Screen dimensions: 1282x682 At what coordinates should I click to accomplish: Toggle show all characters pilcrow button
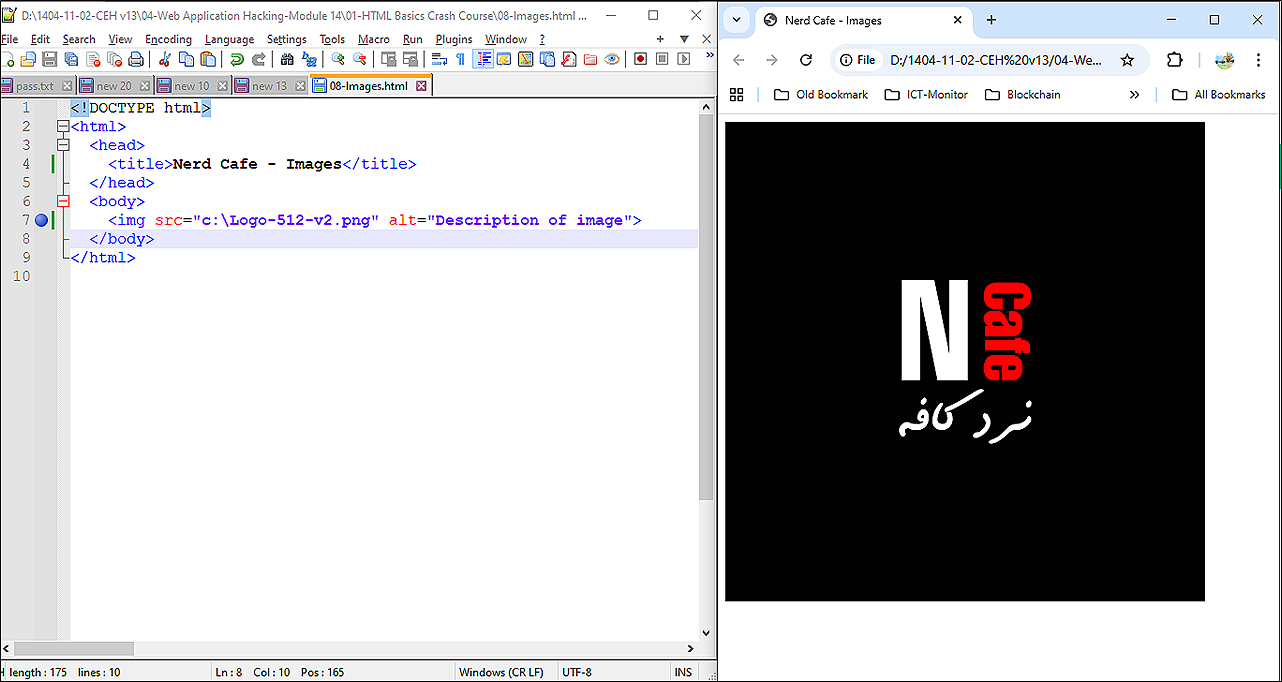pos(460,60)
